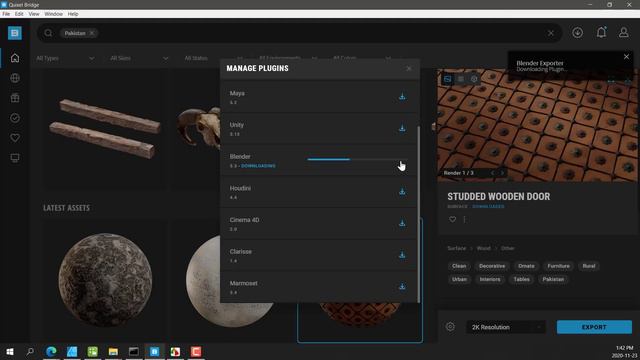The height and width of the screenshot is (360, 640).
Task: Open the File menu
Action: click(6, 14)
